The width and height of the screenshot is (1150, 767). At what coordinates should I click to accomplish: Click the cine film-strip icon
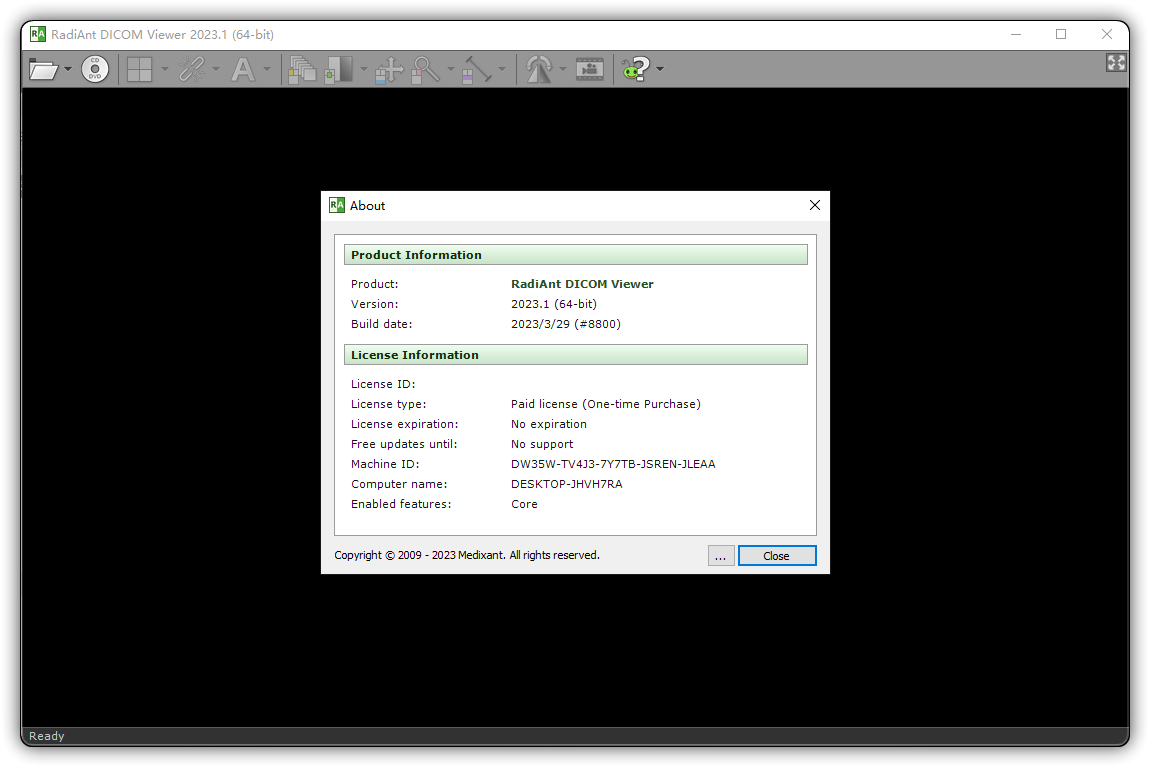[590, 70]
